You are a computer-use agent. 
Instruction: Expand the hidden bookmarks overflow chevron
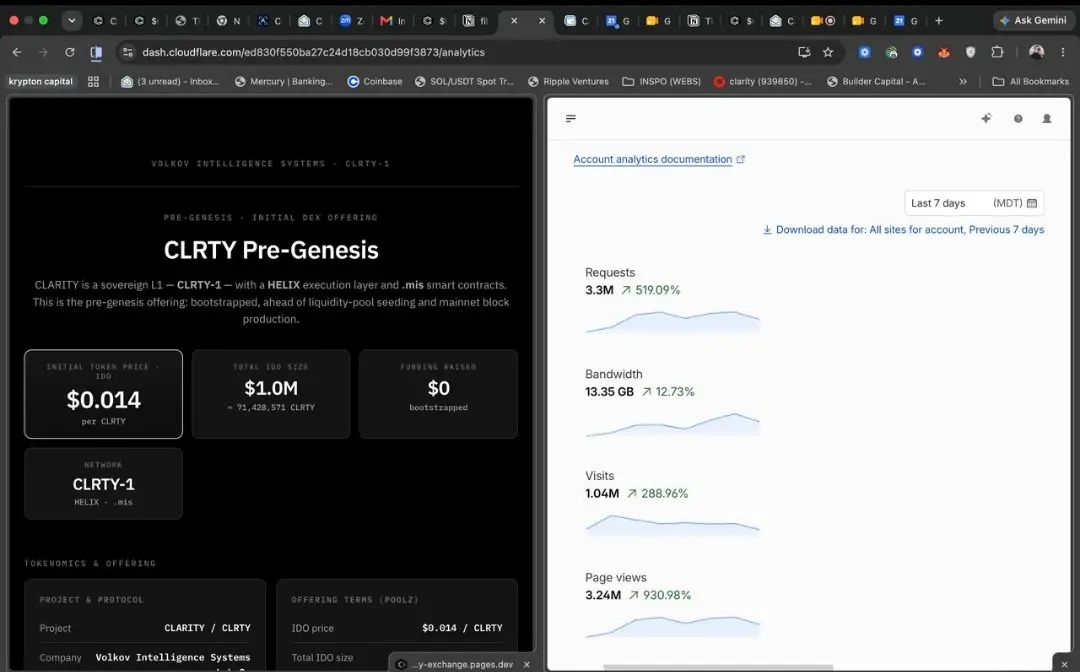pos(963,81)
